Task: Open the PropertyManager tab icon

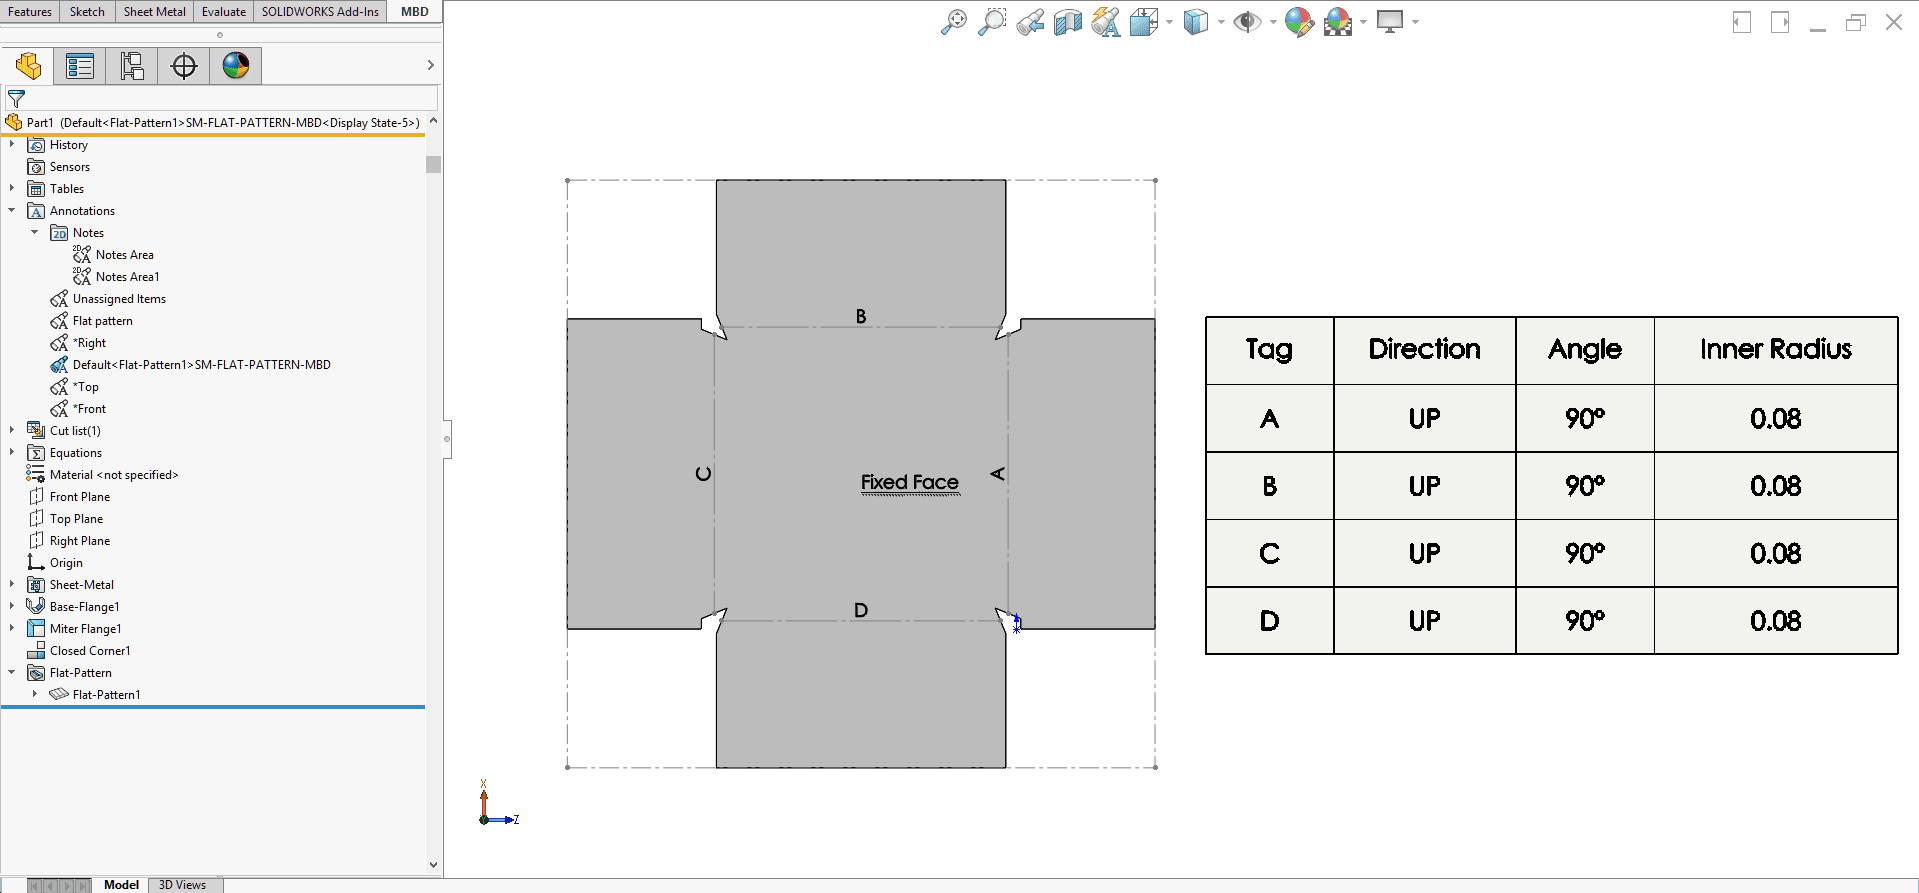Action: pyautogui.click(x=80, y=66)
